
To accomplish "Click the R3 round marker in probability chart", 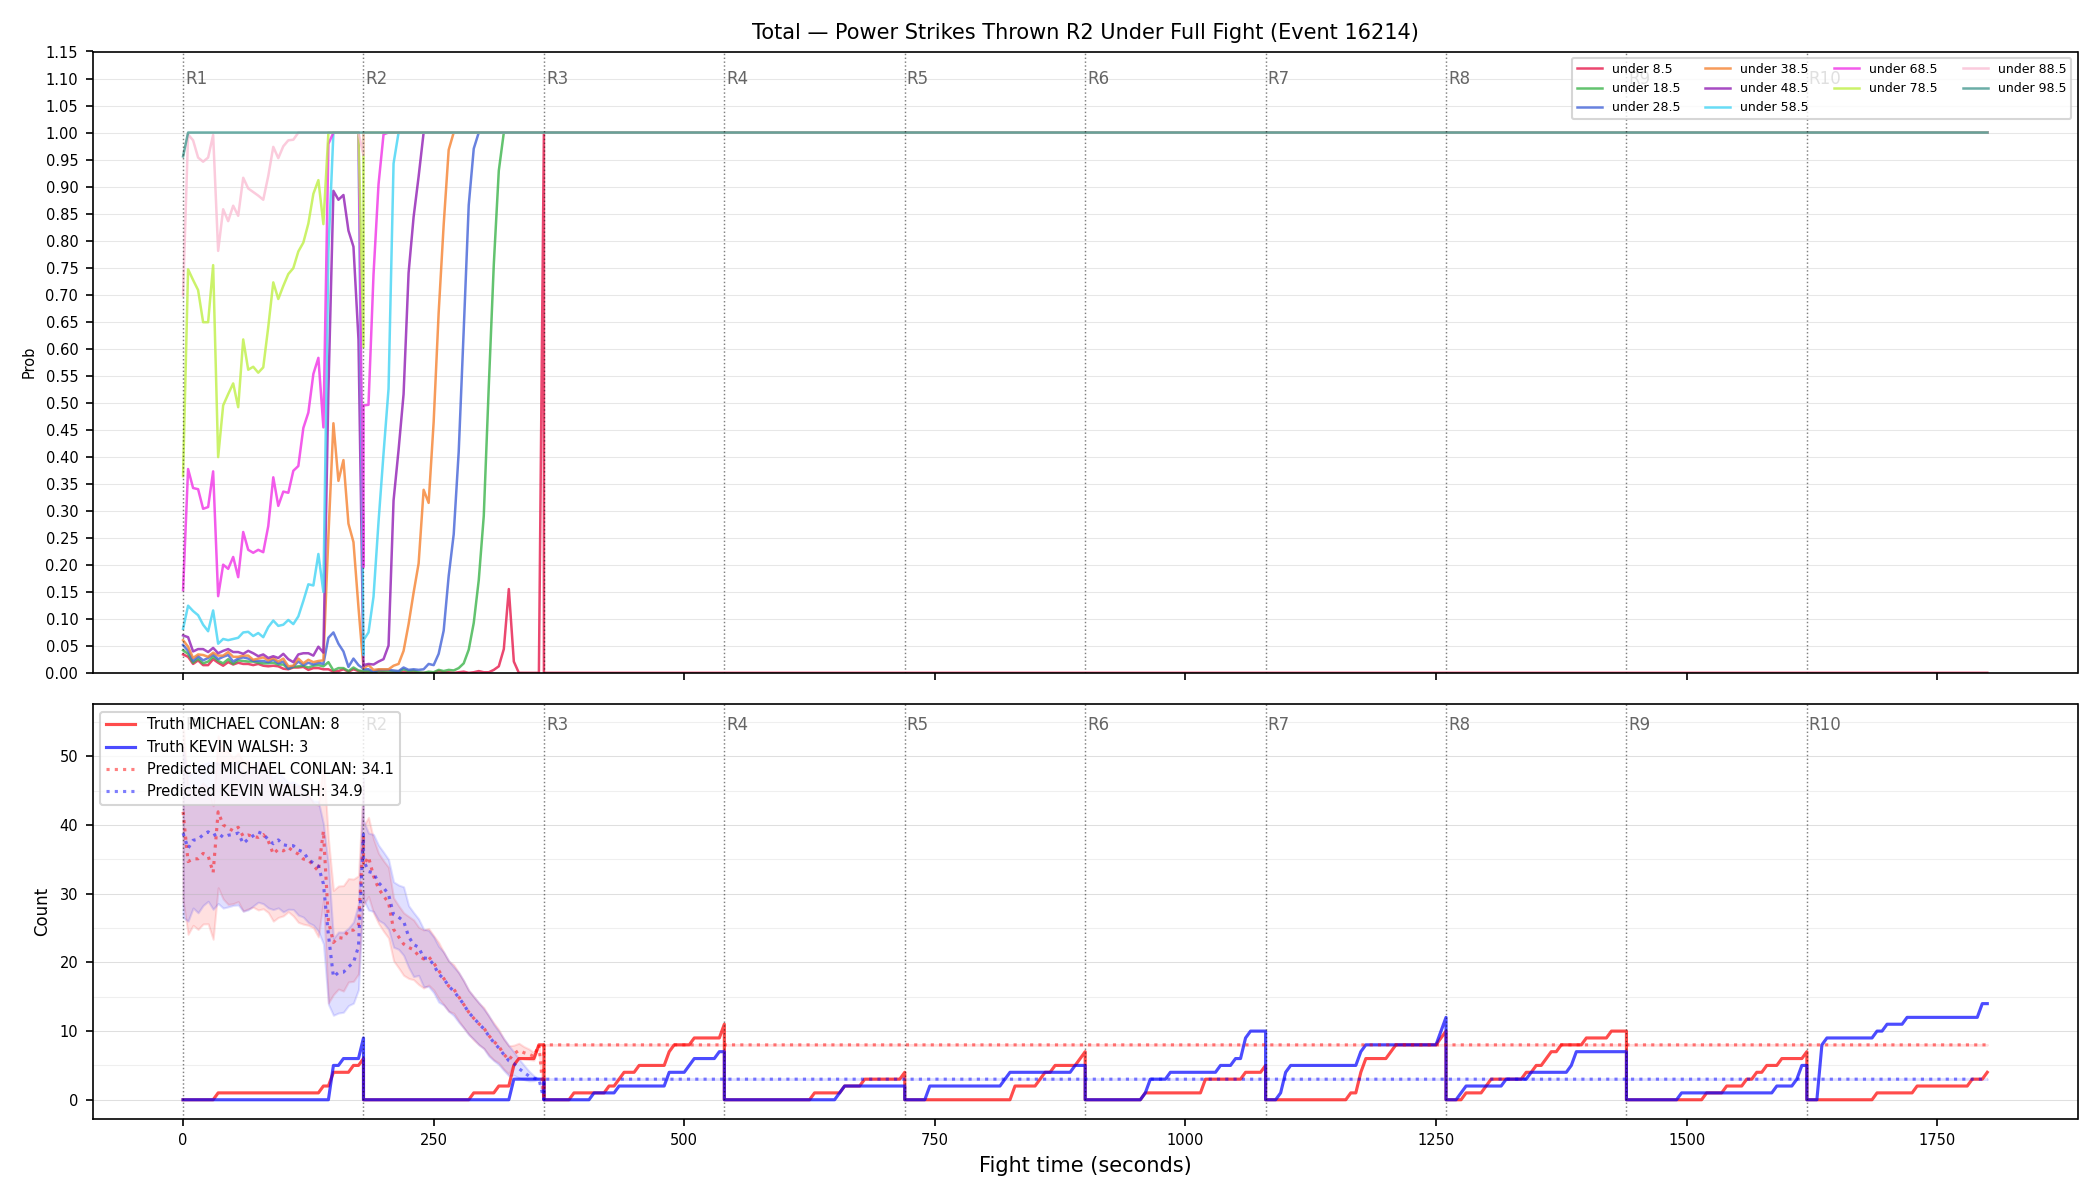I will (x=557, y=78).
